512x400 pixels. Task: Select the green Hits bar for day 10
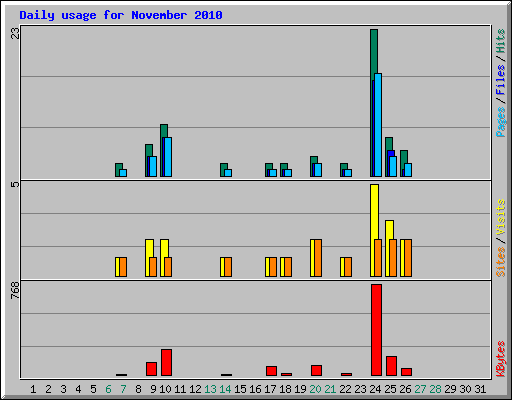[164, 130]
